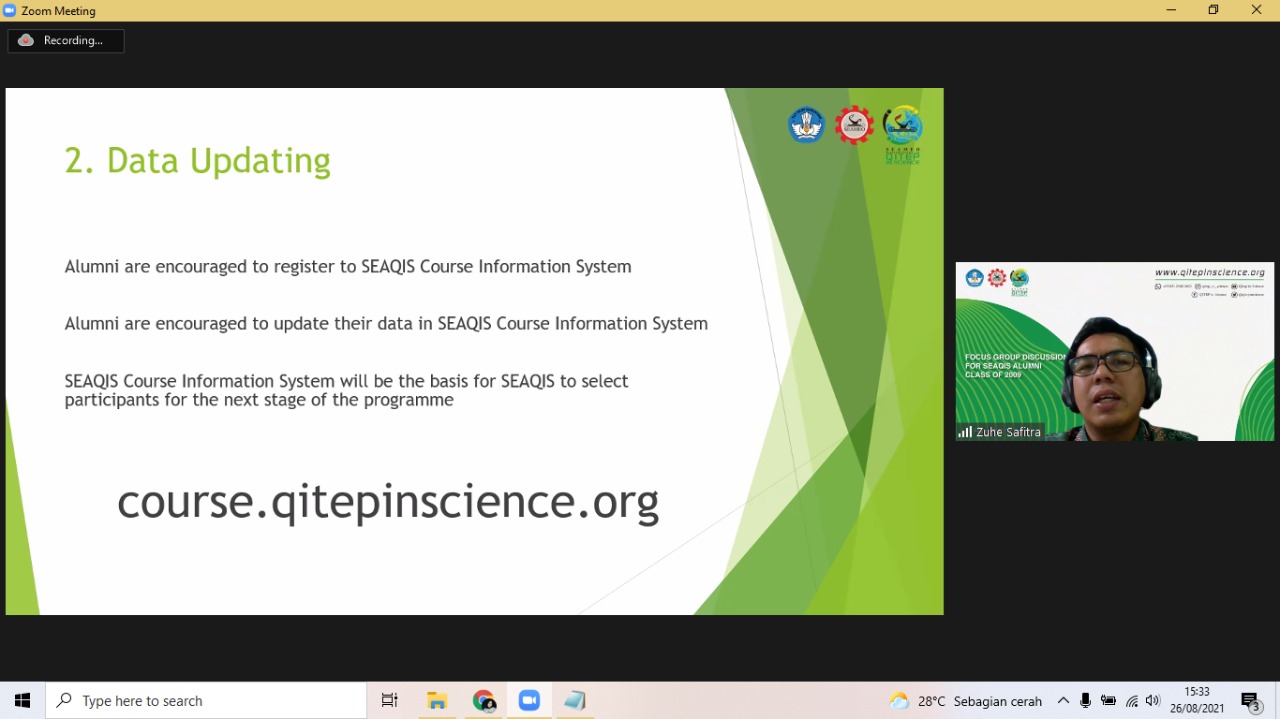Open the notification action center
Image resolution: width=1280 pixels, height=719 pixels.
click(x=1250, y=701)
